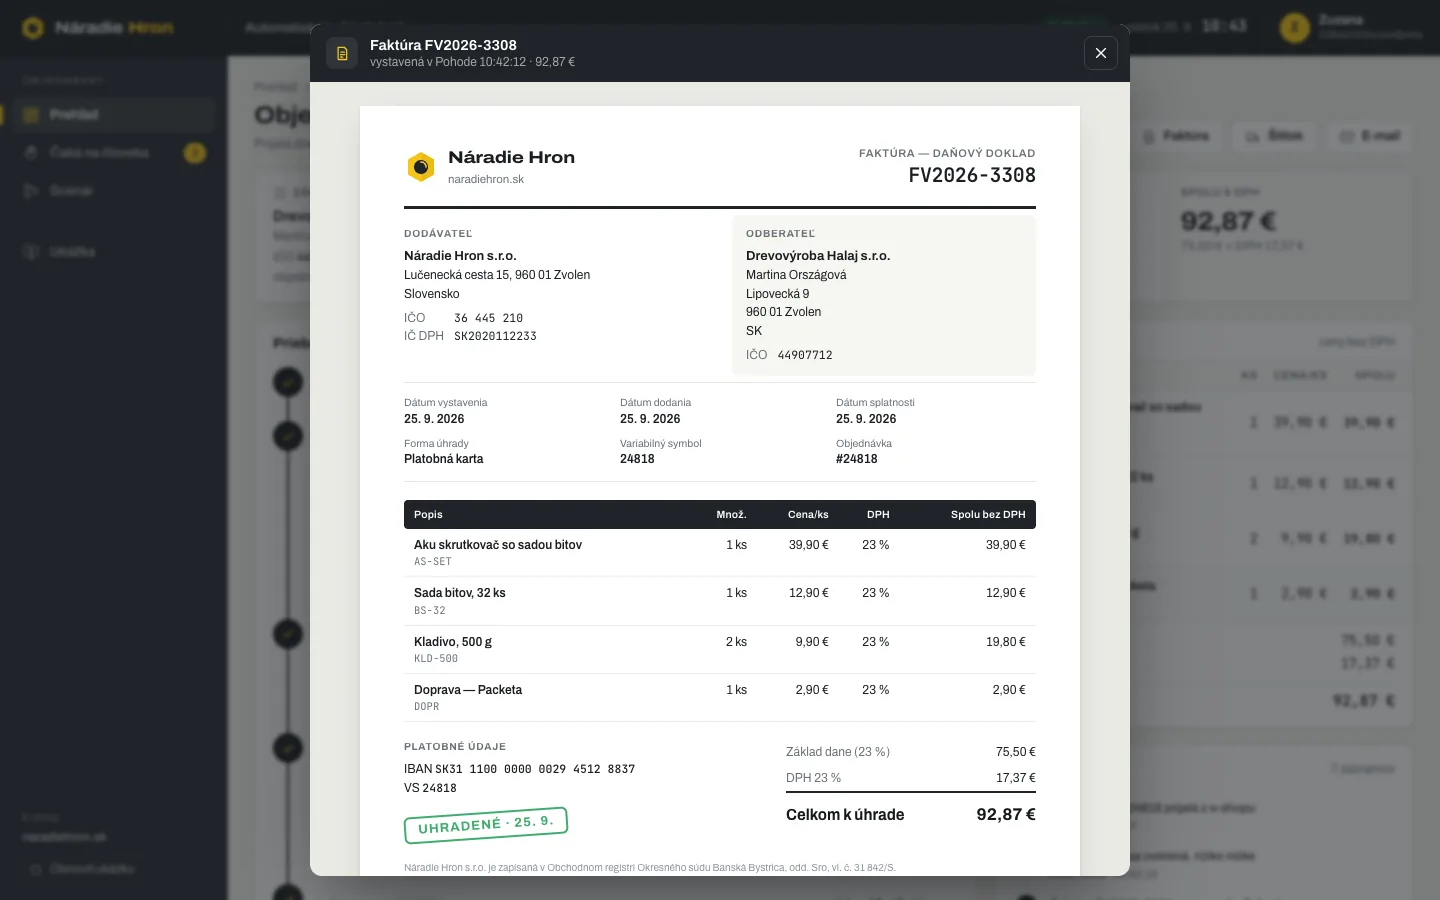Click the invoice number FV2026-3308 on the document

pos(972,175)
